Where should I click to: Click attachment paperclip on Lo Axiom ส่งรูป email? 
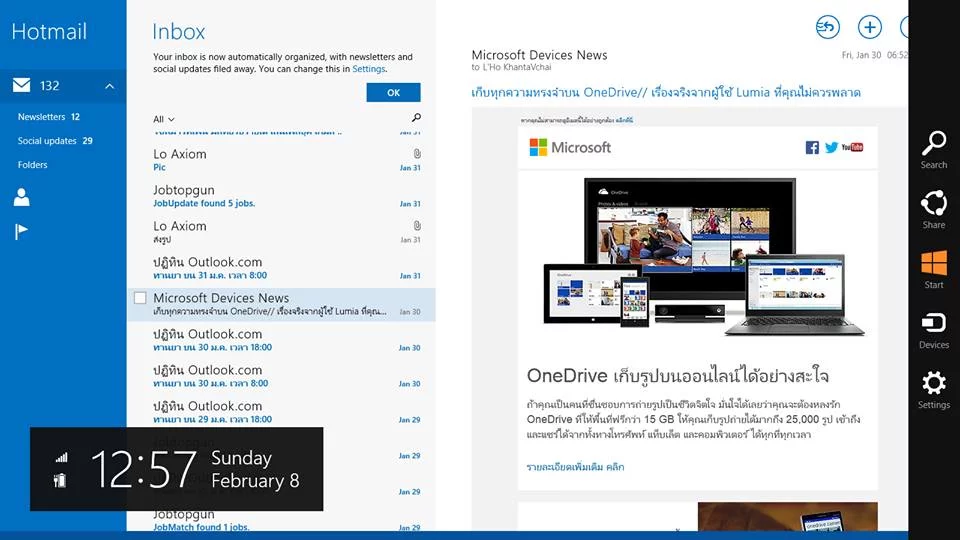tap(417, 226)
